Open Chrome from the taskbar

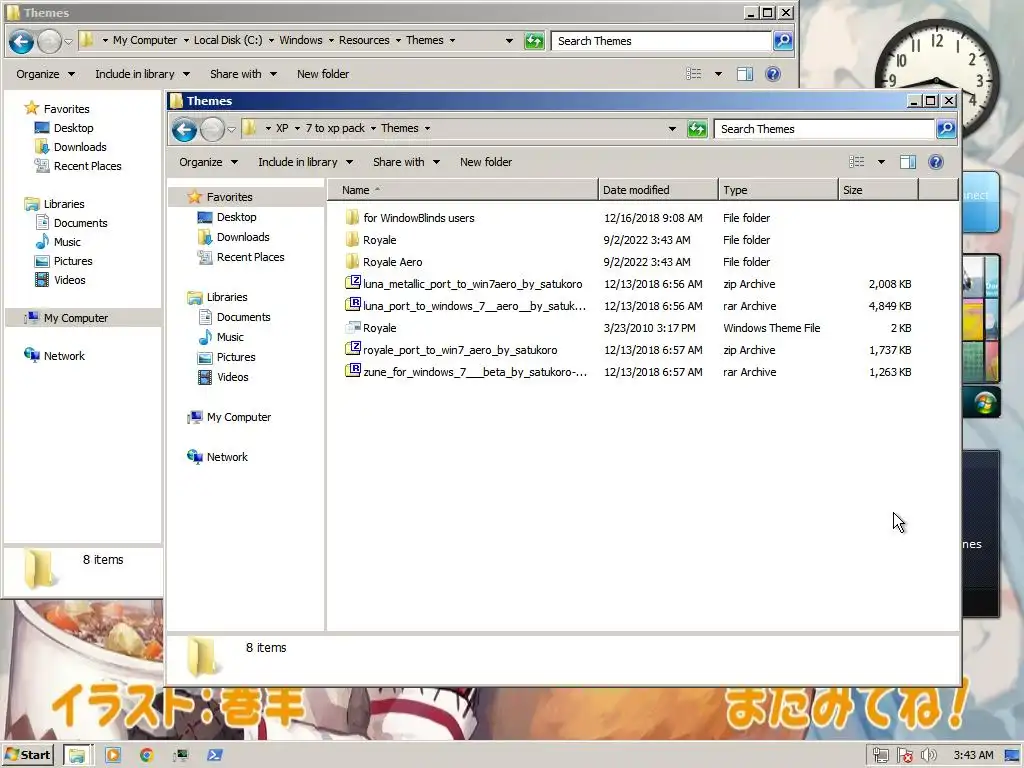click(147, 756)
